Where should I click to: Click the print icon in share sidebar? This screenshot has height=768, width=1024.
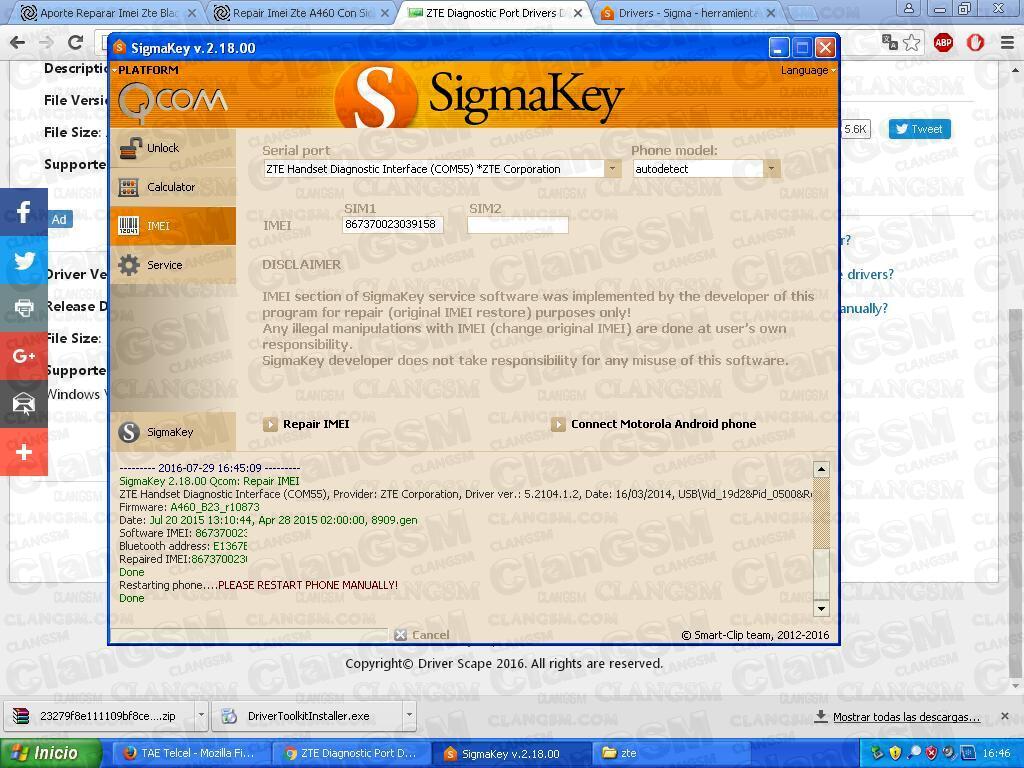click(24, 308)
